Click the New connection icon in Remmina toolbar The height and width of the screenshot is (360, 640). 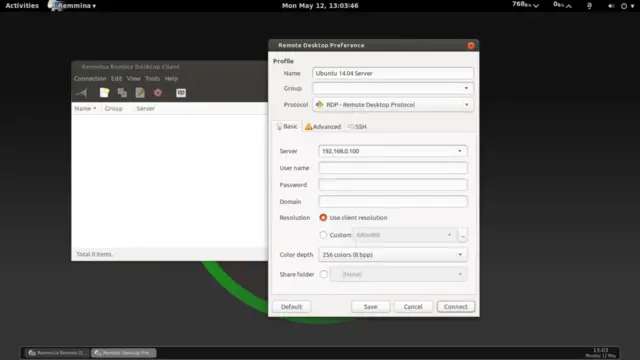104,93
